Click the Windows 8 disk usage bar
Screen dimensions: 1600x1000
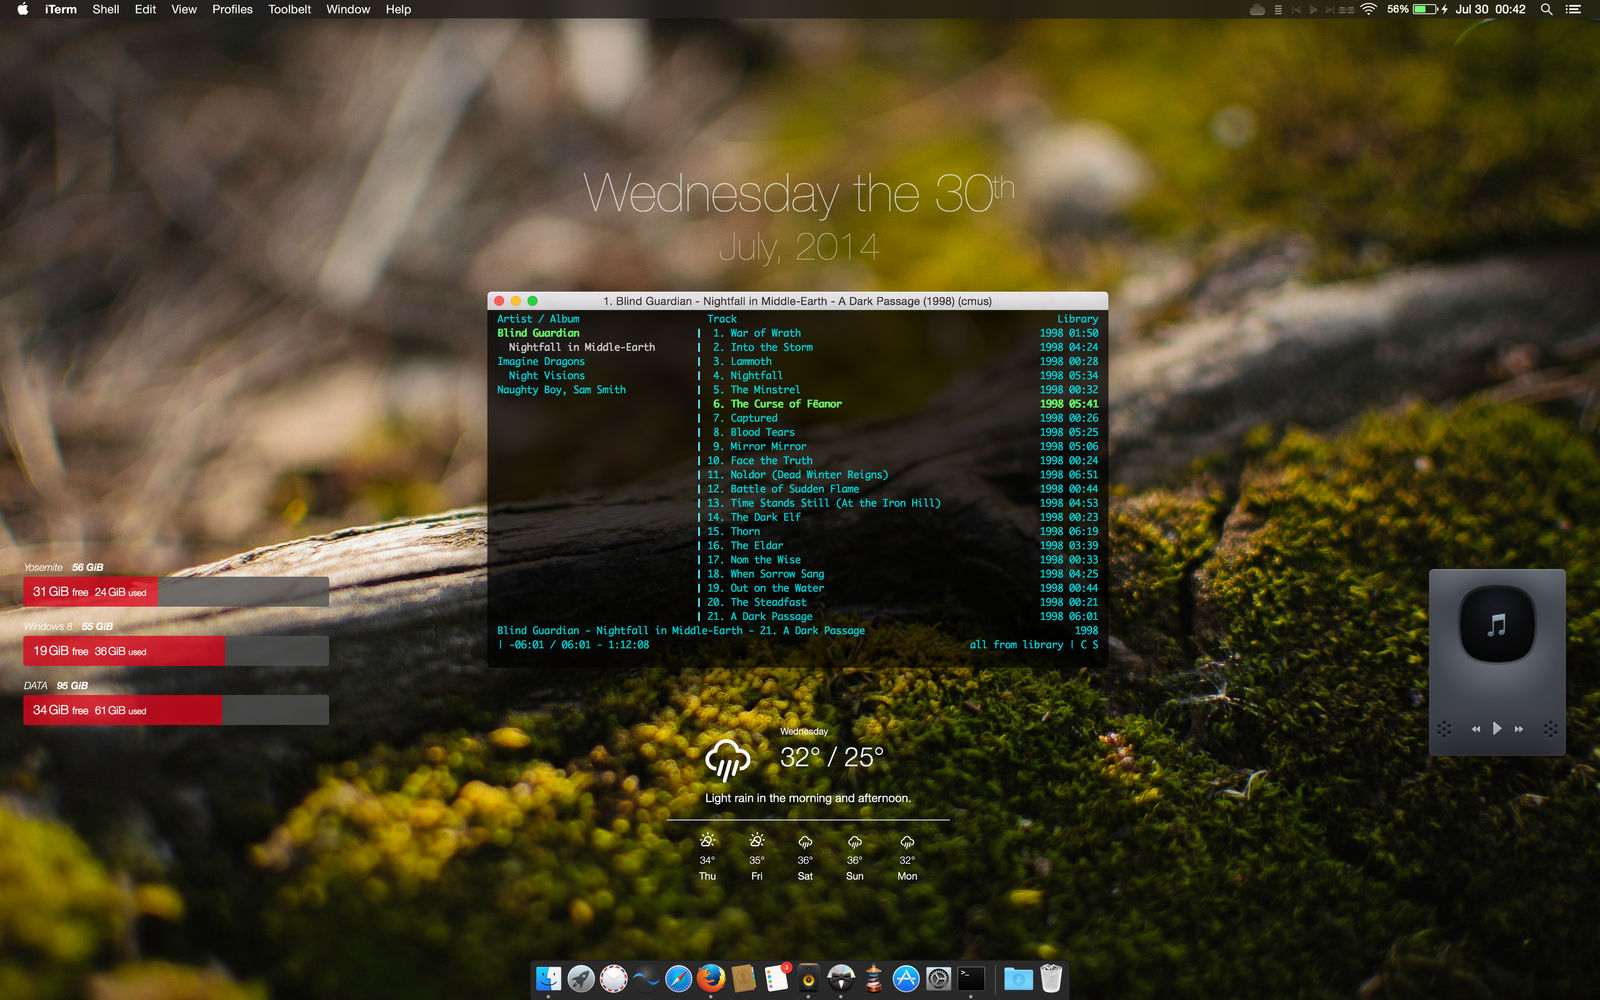pos(176,651)
